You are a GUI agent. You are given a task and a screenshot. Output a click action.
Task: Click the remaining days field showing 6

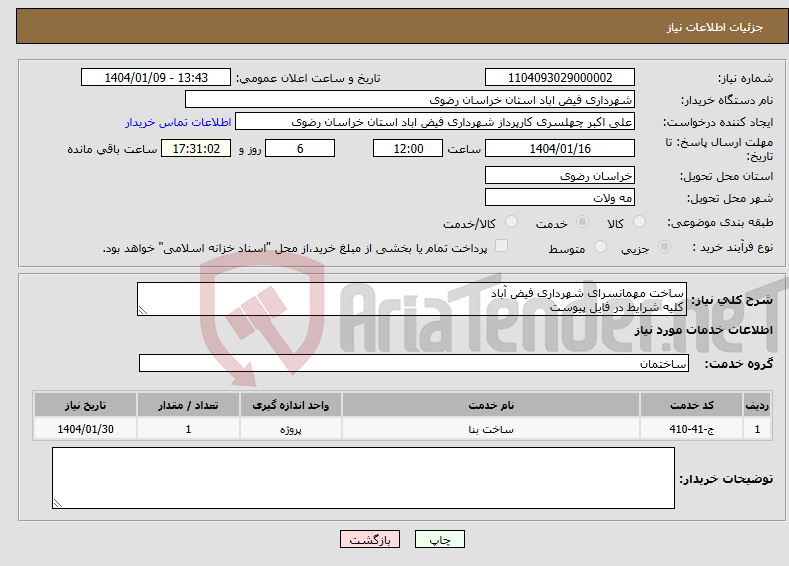click(x=300, y=148)
